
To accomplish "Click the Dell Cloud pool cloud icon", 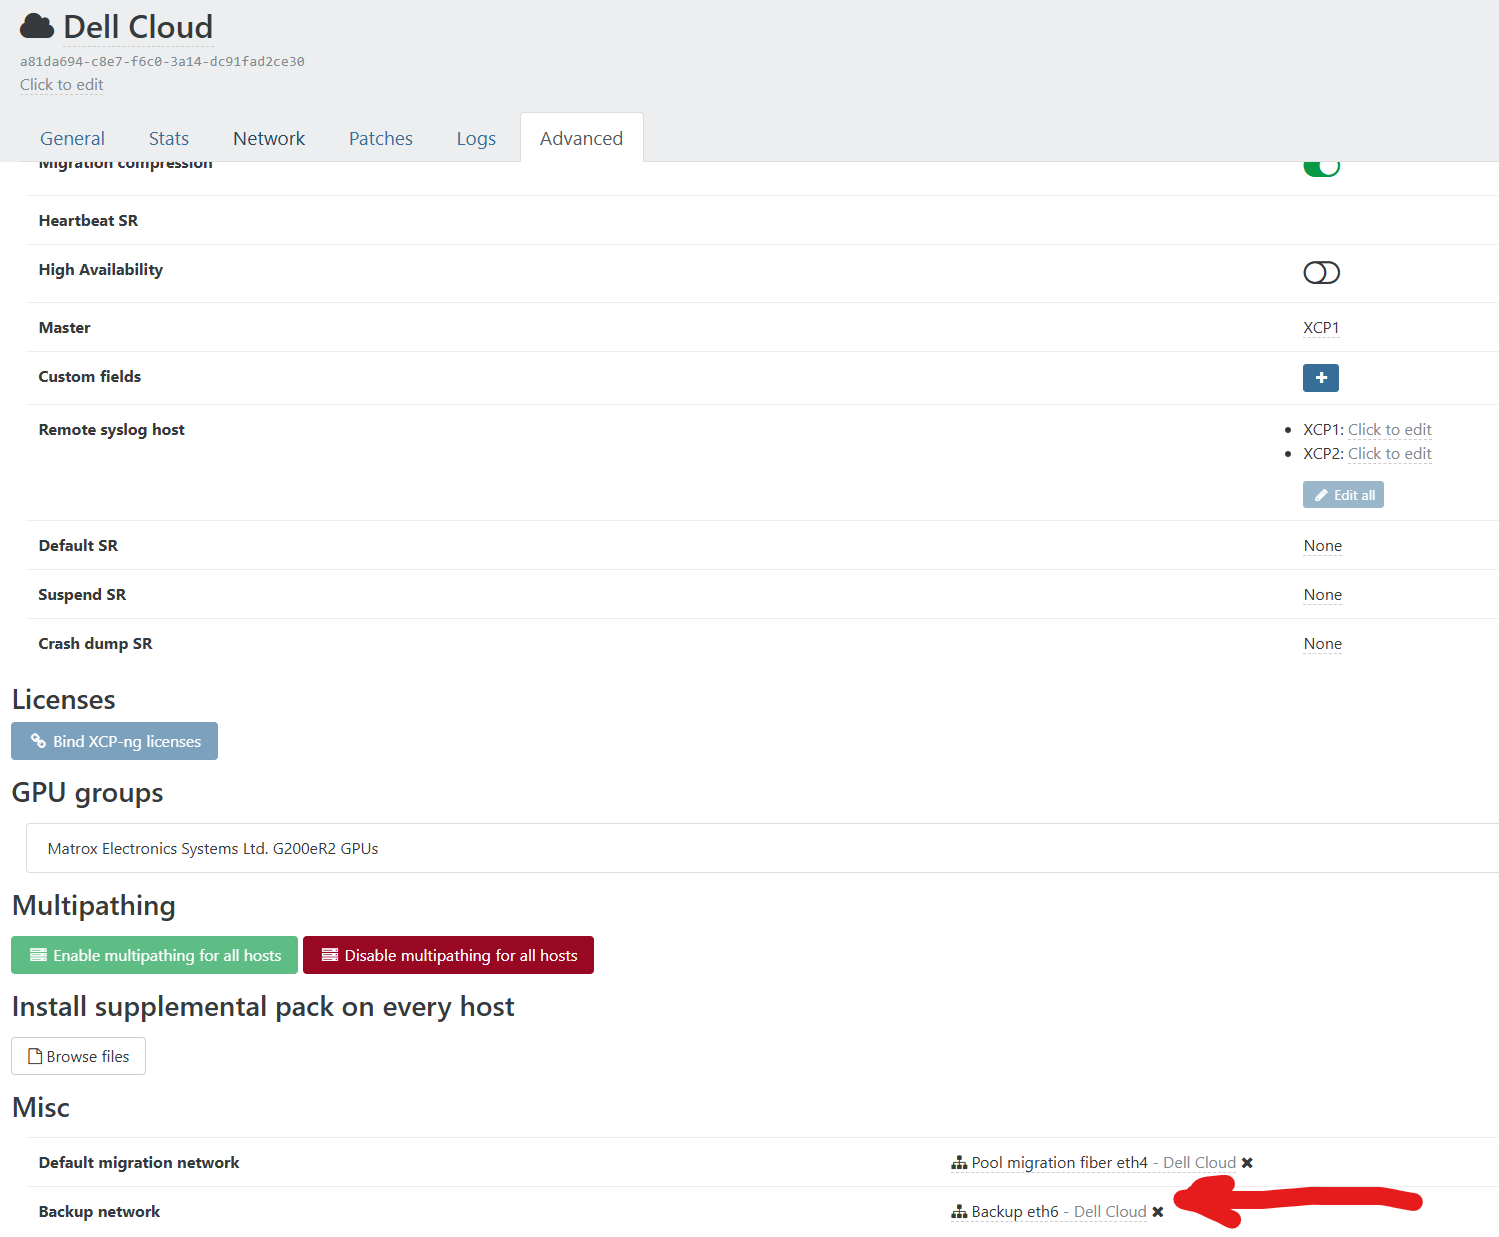I will pos(37,27).
